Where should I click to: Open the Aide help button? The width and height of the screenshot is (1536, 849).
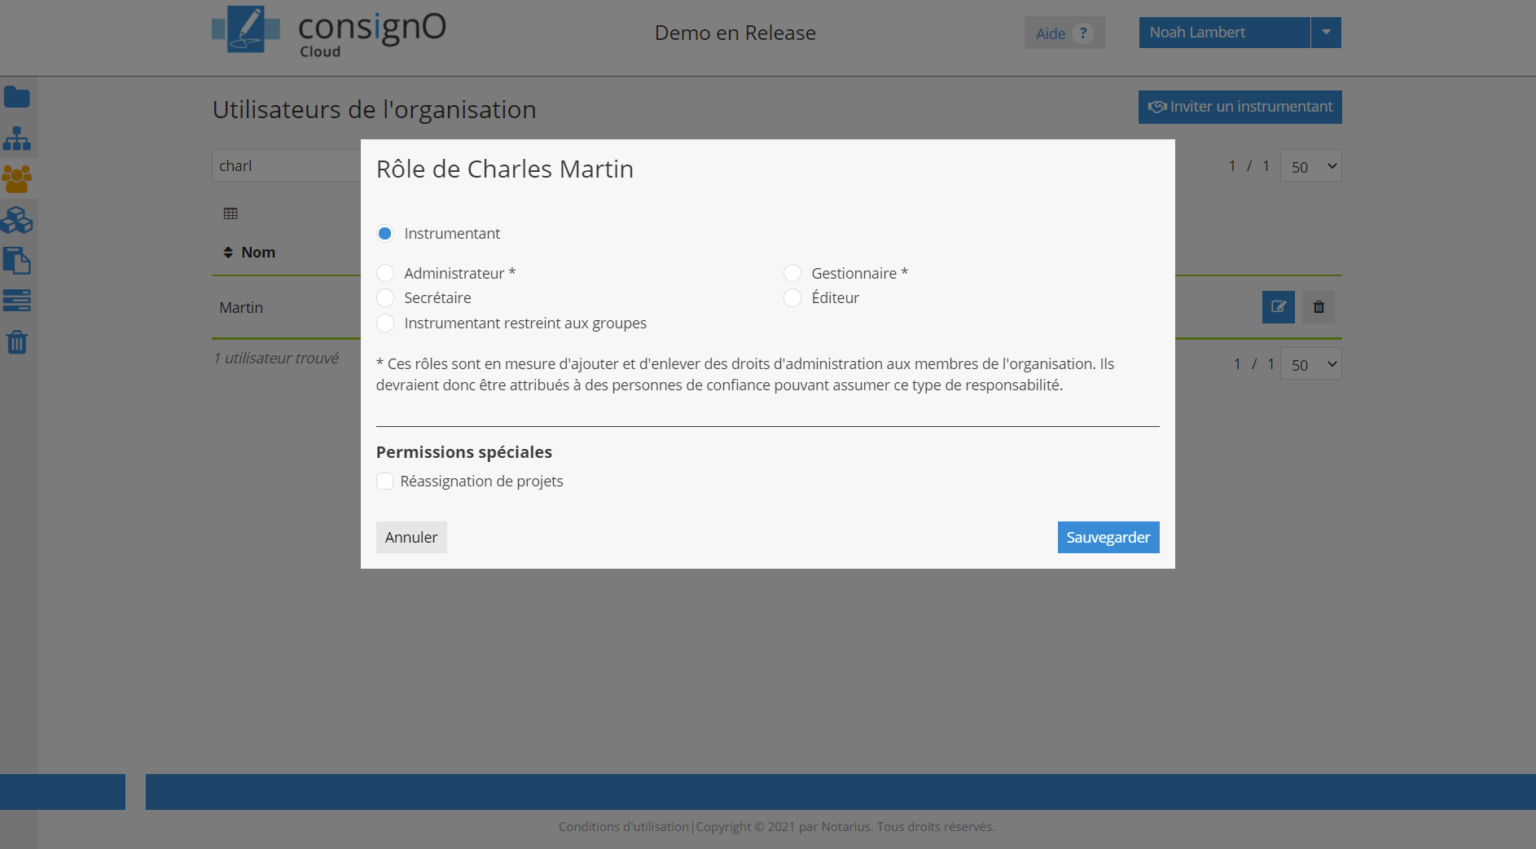(1064, 33)
